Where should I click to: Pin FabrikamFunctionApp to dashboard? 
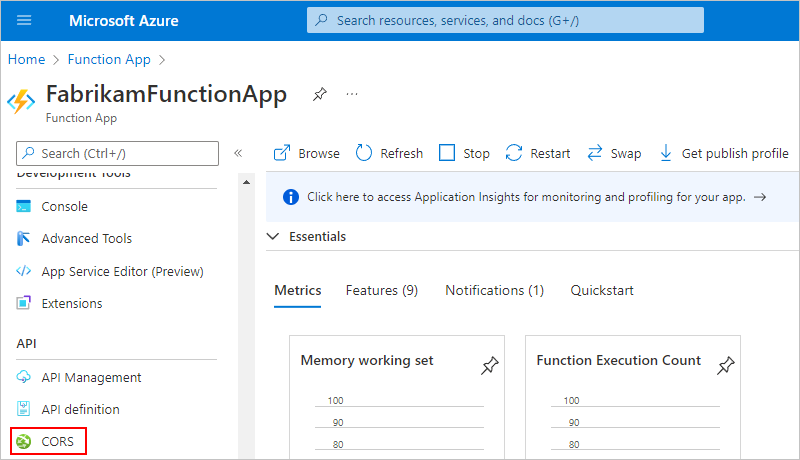[x=319, y=94]
